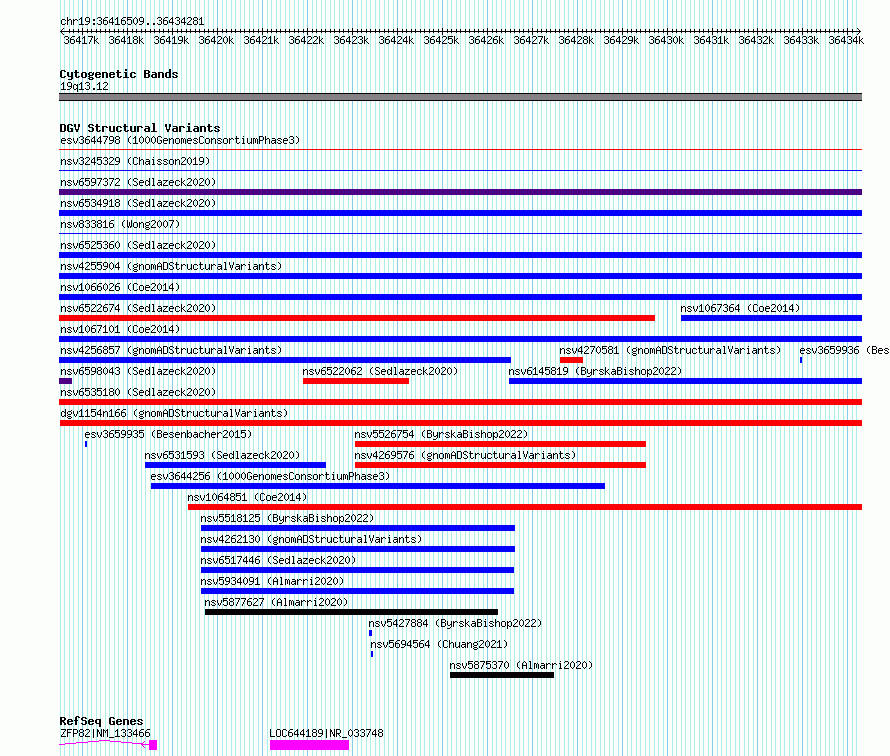Open the nsv6517446 (Sedlazeck2020) variant
The width and height of the screenshot is (890, 756).
click(278, 560)
